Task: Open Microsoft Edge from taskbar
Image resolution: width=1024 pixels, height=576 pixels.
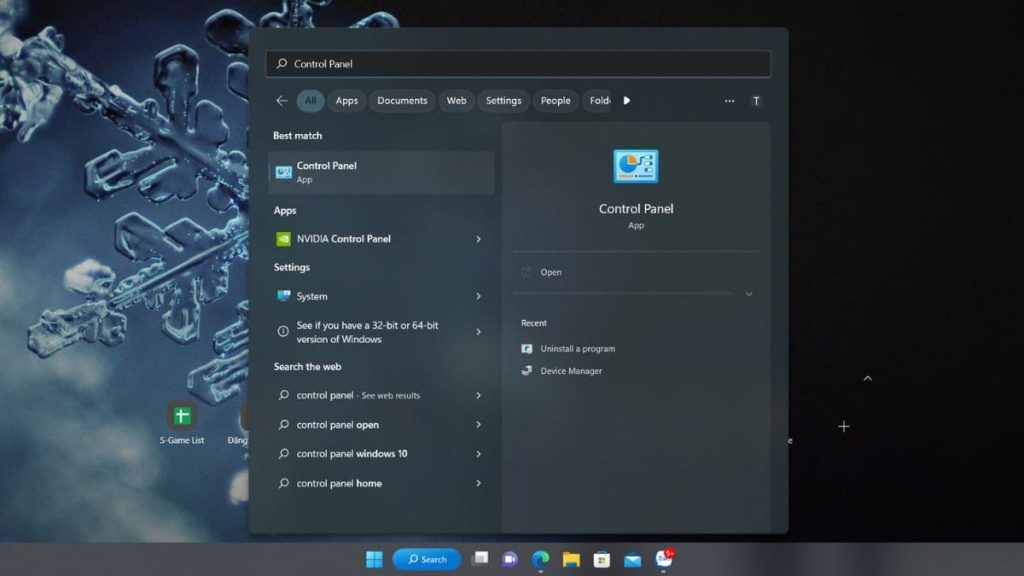Action: click(541, 559)
